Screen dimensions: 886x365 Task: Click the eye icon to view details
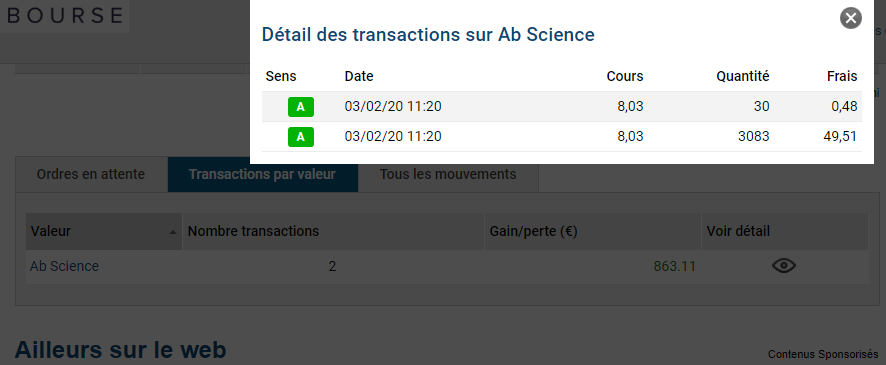[784, 266]
